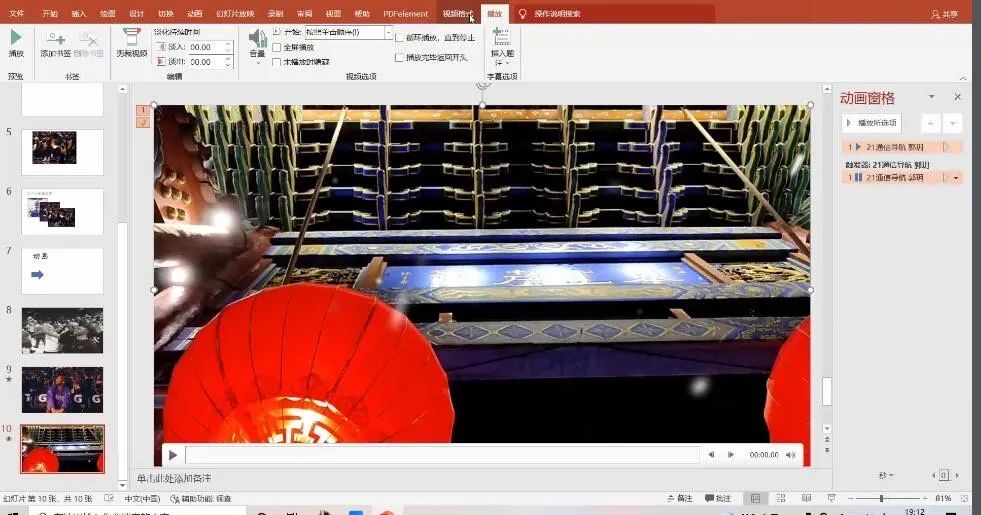Open the Animation Pane options dropdown arrow
981x515 pixels.
(931, 97)
